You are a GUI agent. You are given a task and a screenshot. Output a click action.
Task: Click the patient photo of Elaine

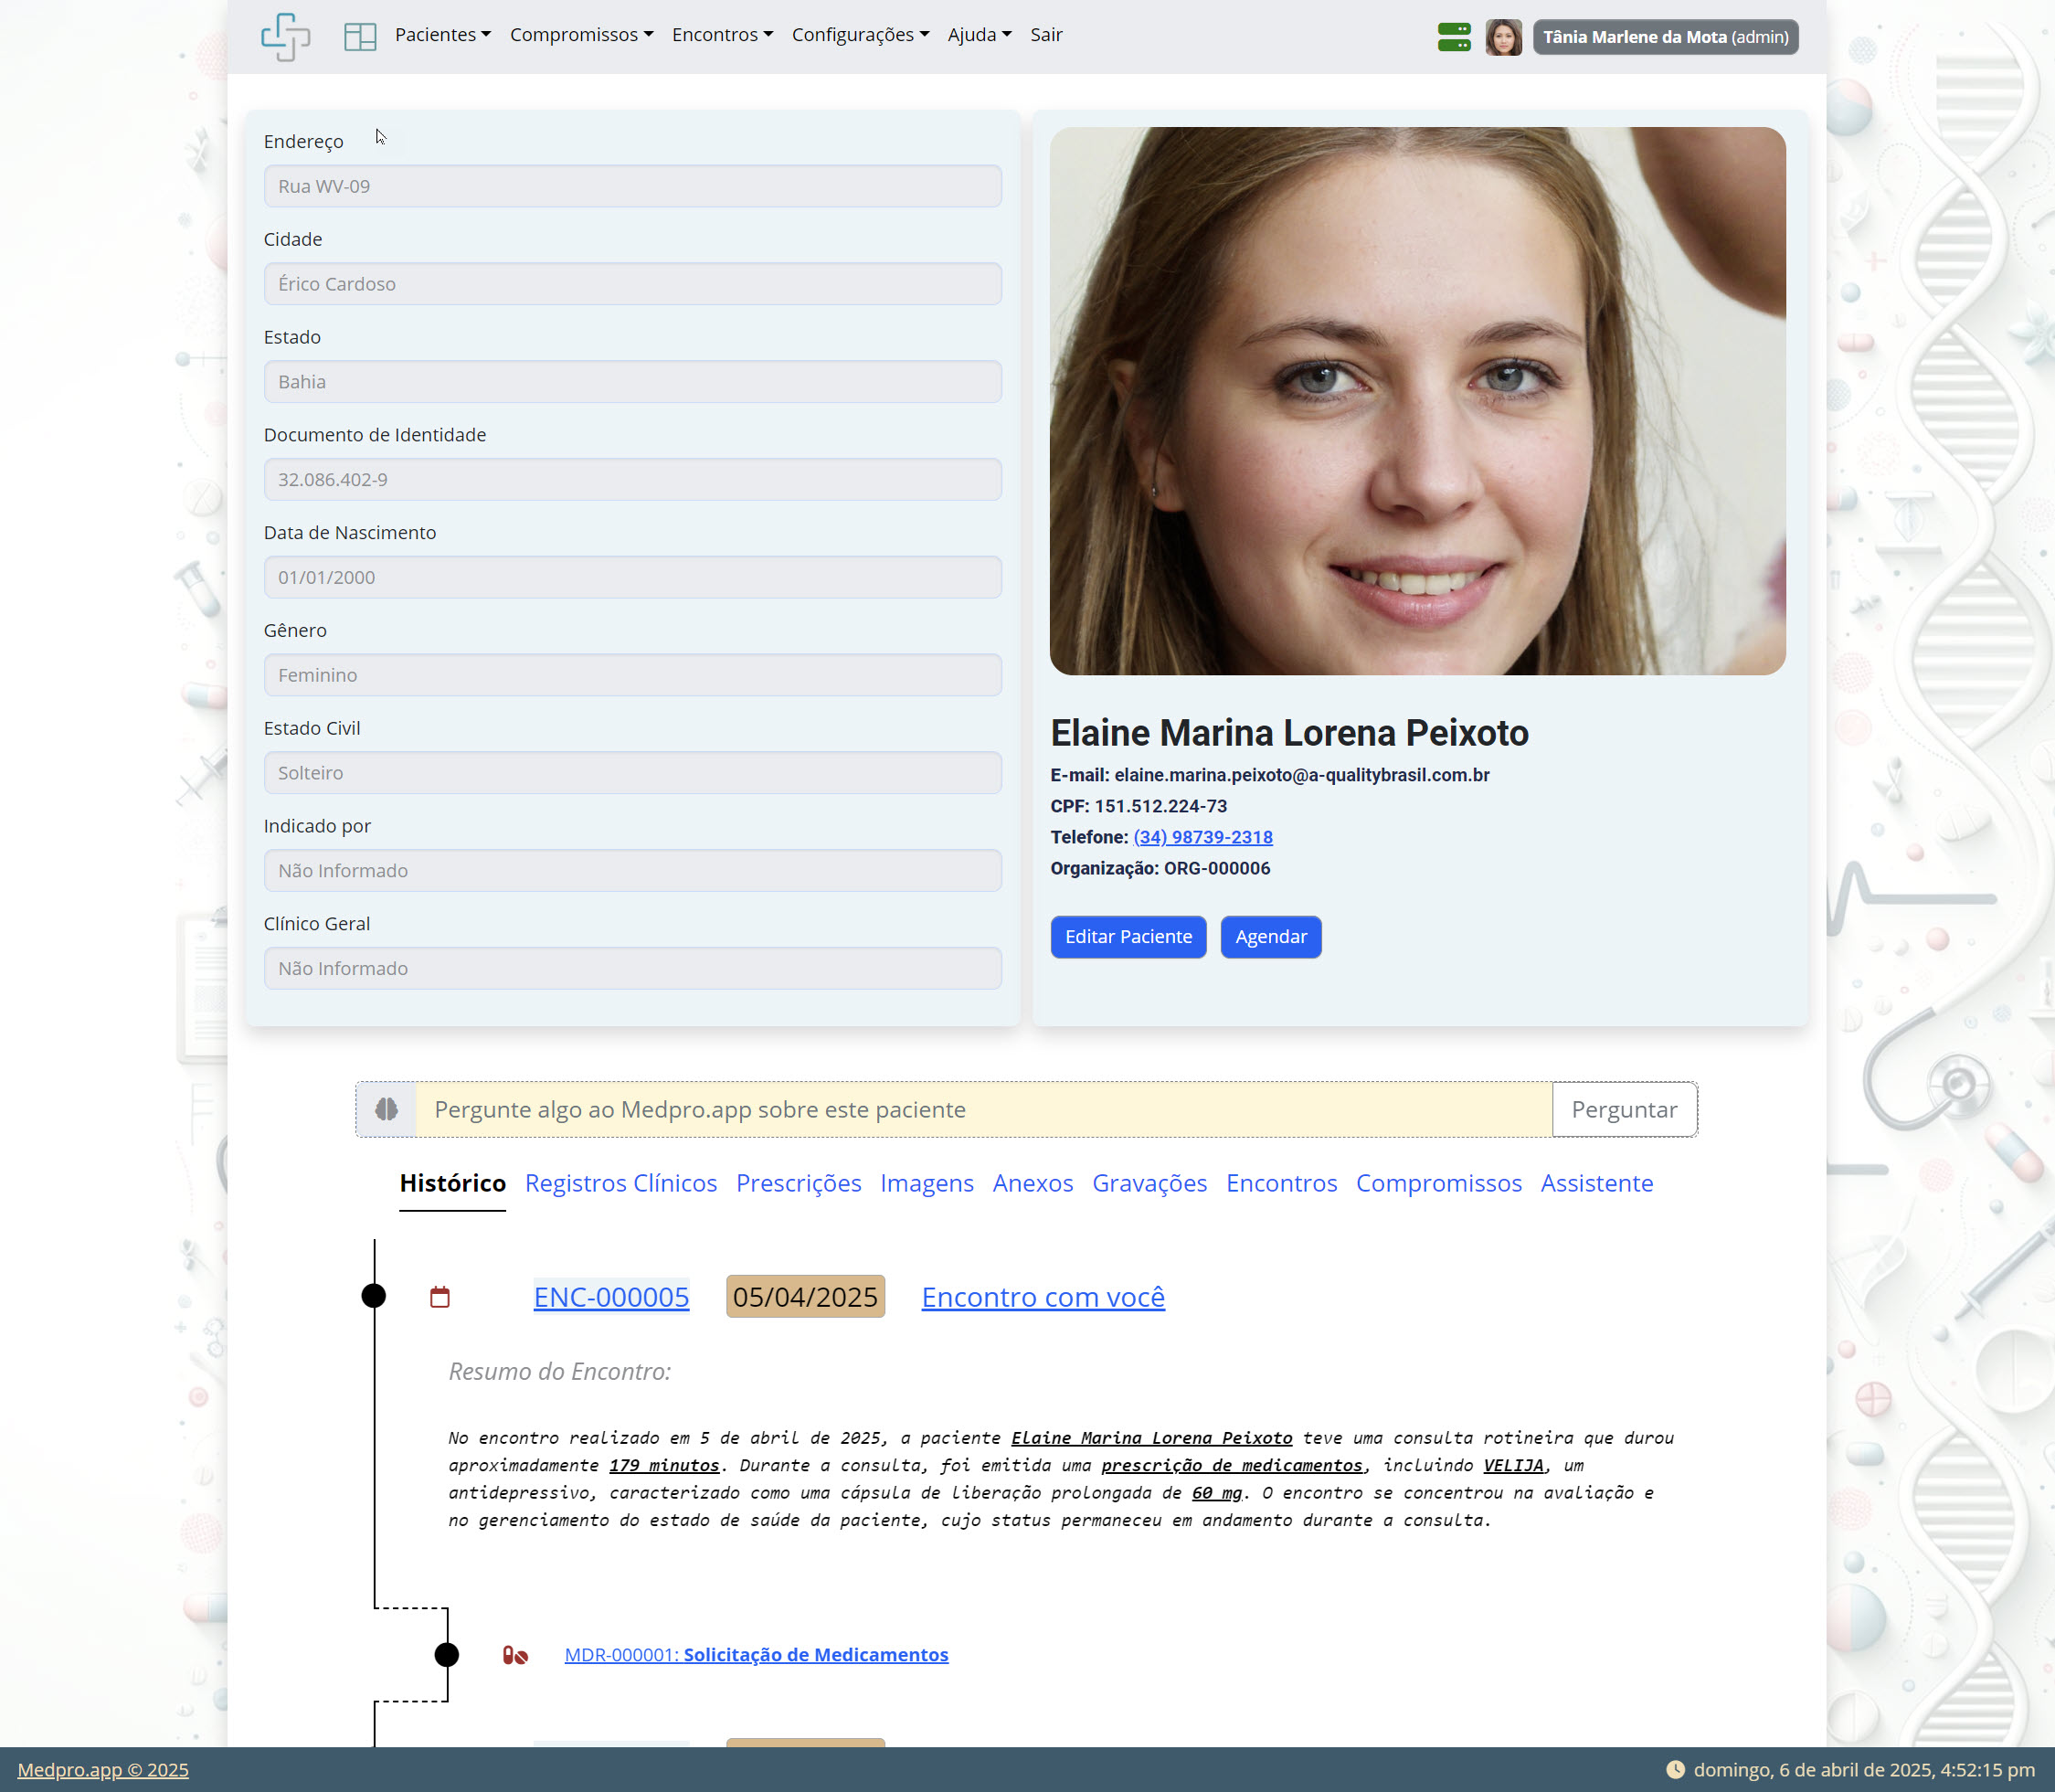pos(1417,401)
